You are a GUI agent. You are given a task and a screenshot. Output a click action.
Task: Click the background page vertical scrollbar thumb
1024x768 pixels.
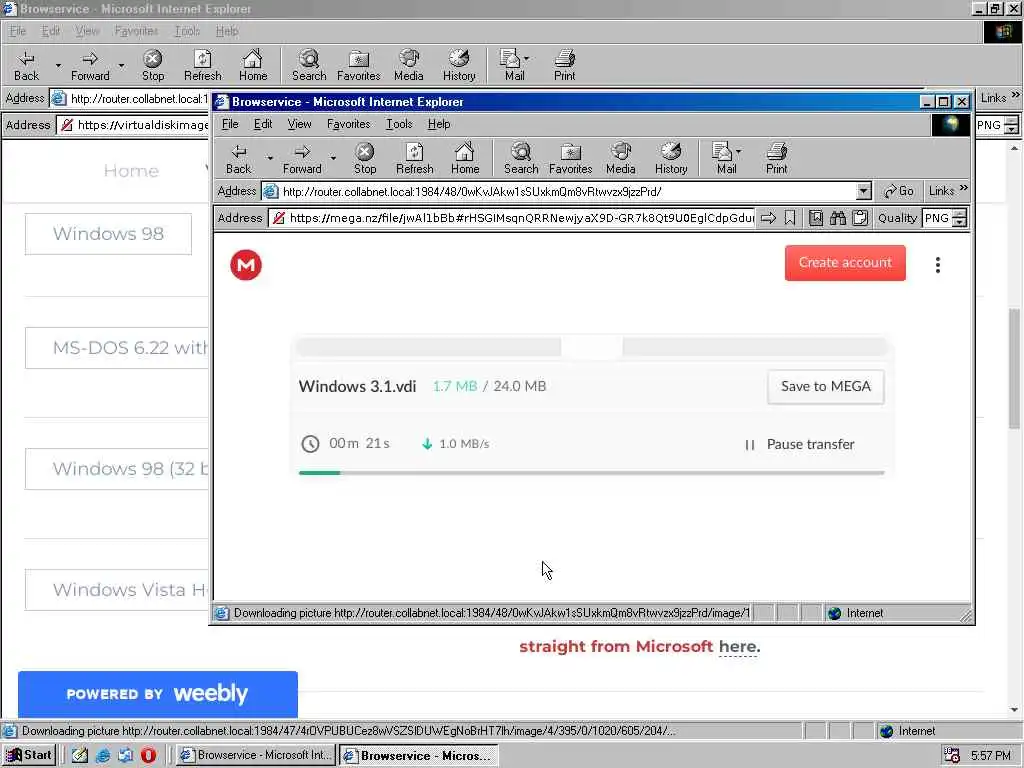tap(1014, 369)
